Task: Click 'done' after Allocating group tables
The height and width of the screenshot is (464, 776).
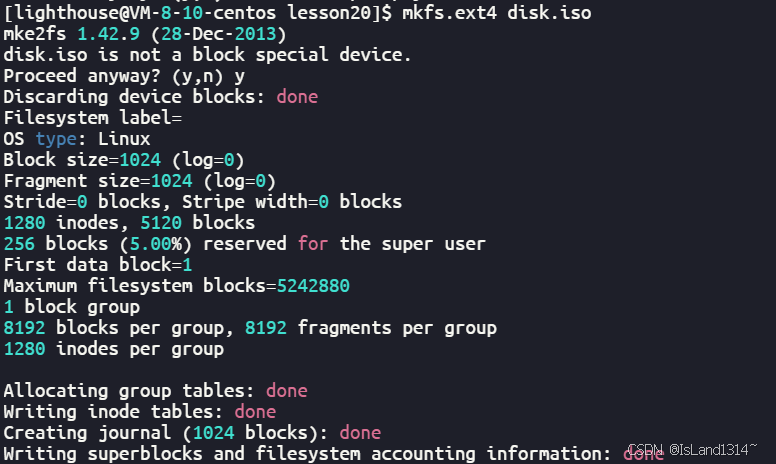Action: tap(287, 391)
